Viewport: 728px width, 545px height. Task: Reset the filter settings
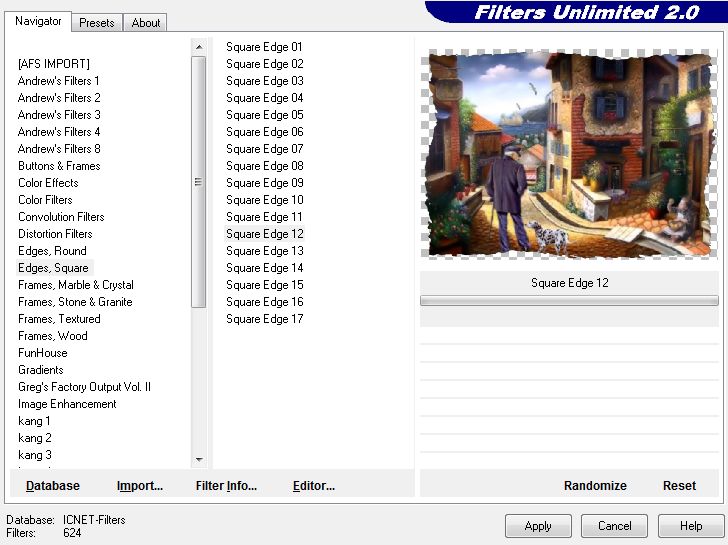(679, 486)
